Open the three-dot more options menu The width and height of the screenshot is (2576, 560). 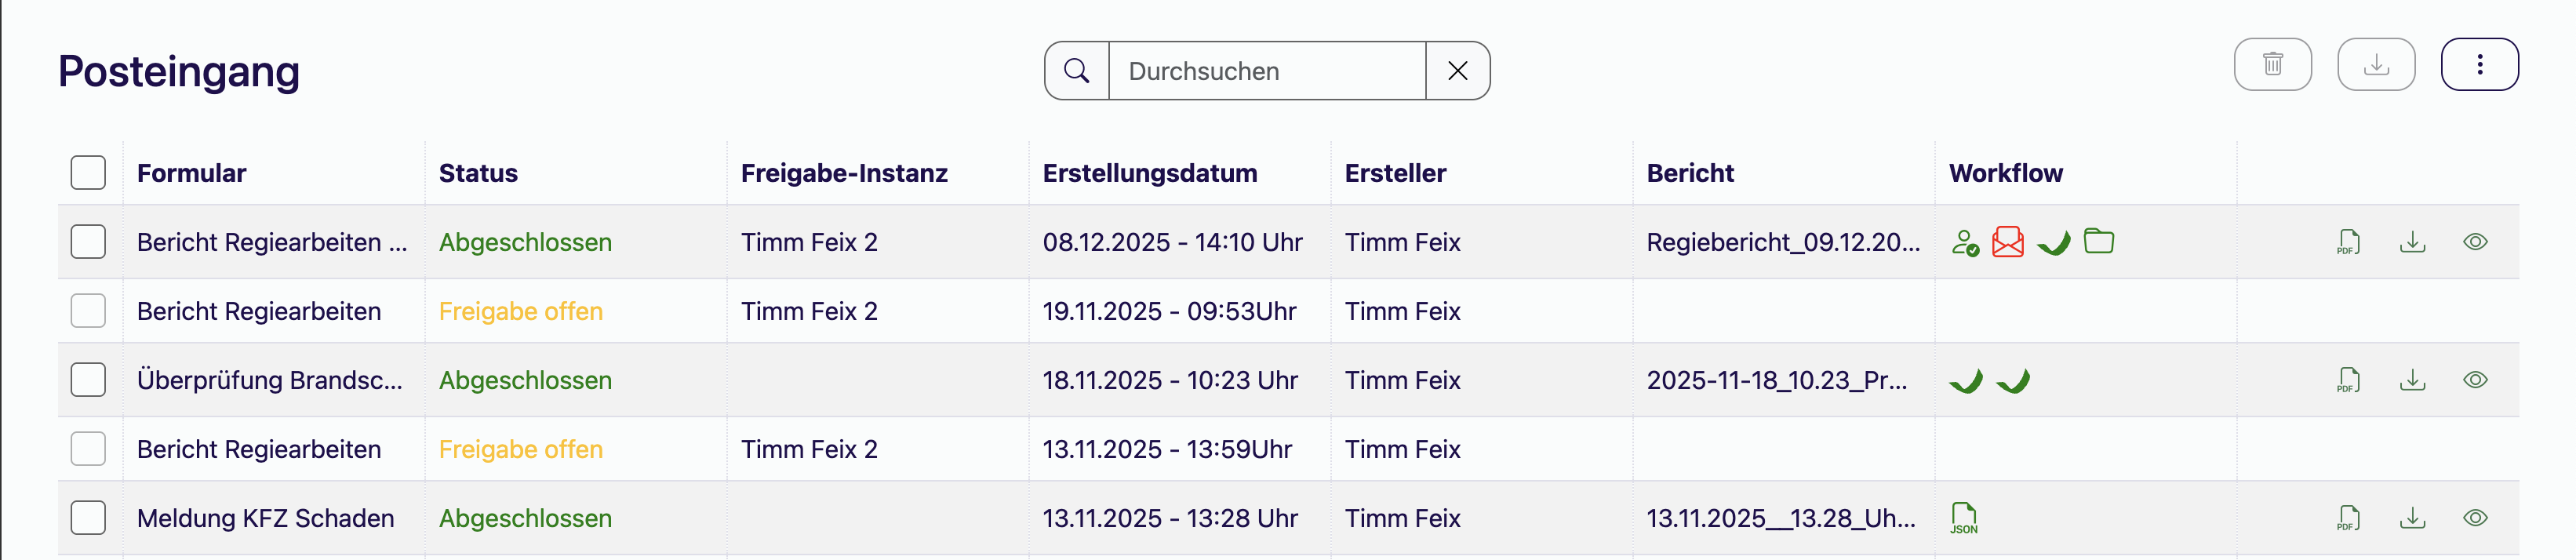point(2478,65)
